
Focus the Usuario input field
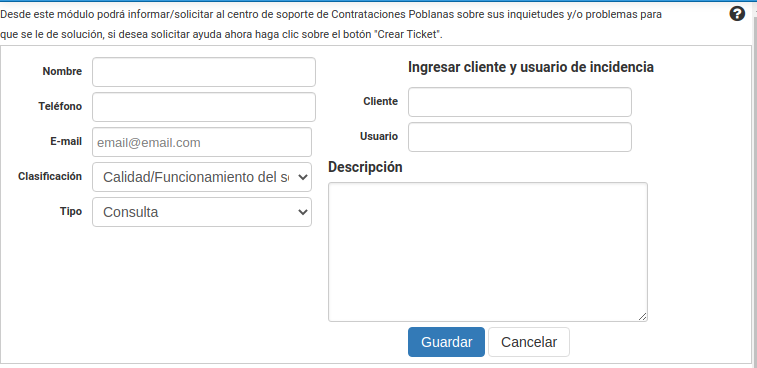(519, 137)
